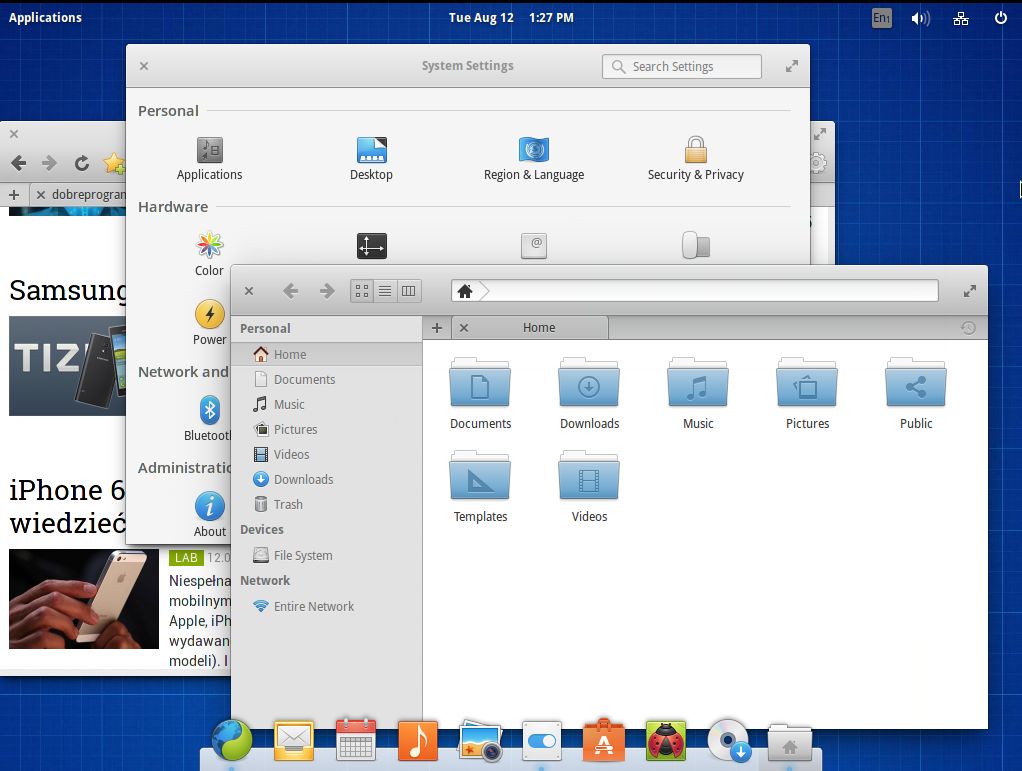Open keyboard layout indicator menu
The image size is (1022, 771).
point(881,18)
